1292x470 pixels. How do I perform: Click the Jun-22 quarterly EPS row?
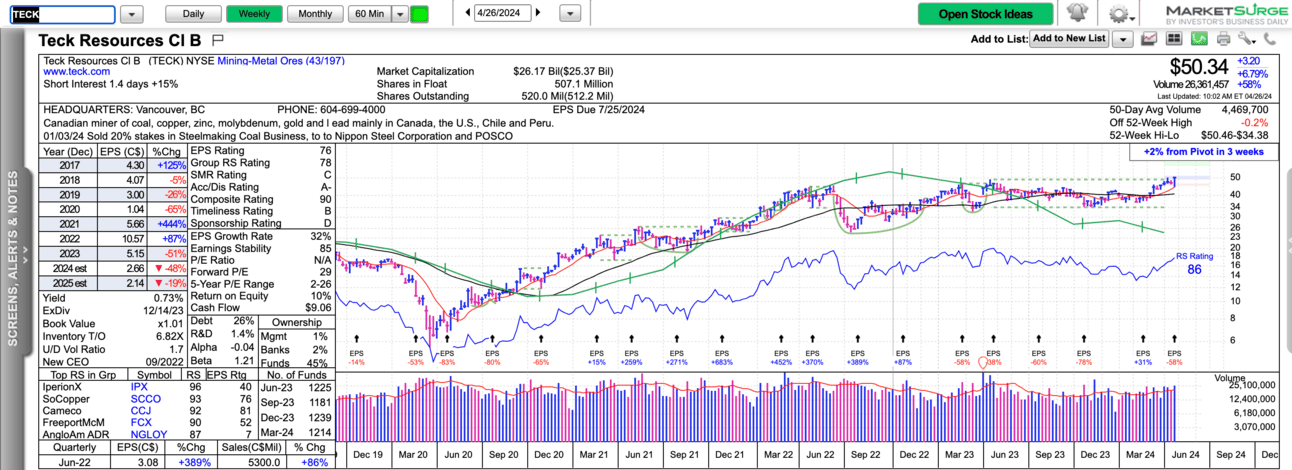(186, 463)
